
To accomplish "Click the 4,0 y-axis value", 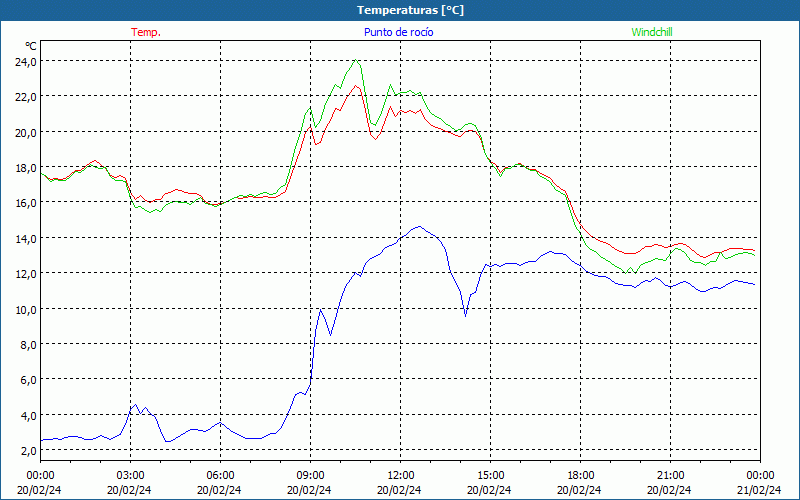I will tap(28, 415).
